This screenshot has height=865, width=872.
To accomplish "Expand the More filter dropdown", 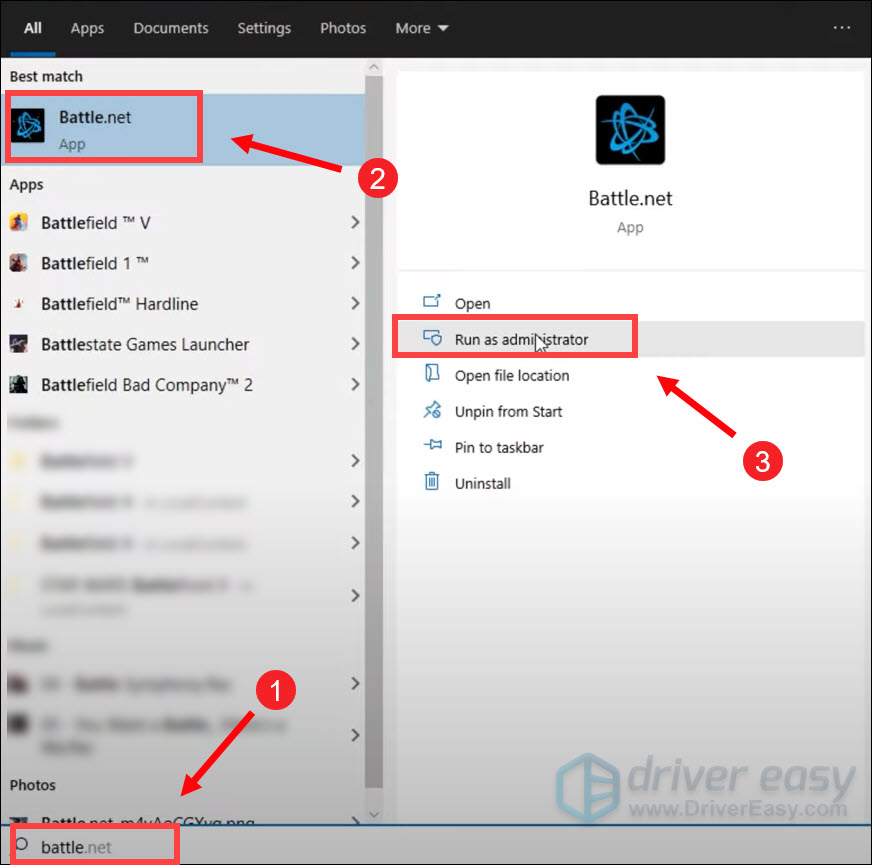I will (x=421, y=28).
